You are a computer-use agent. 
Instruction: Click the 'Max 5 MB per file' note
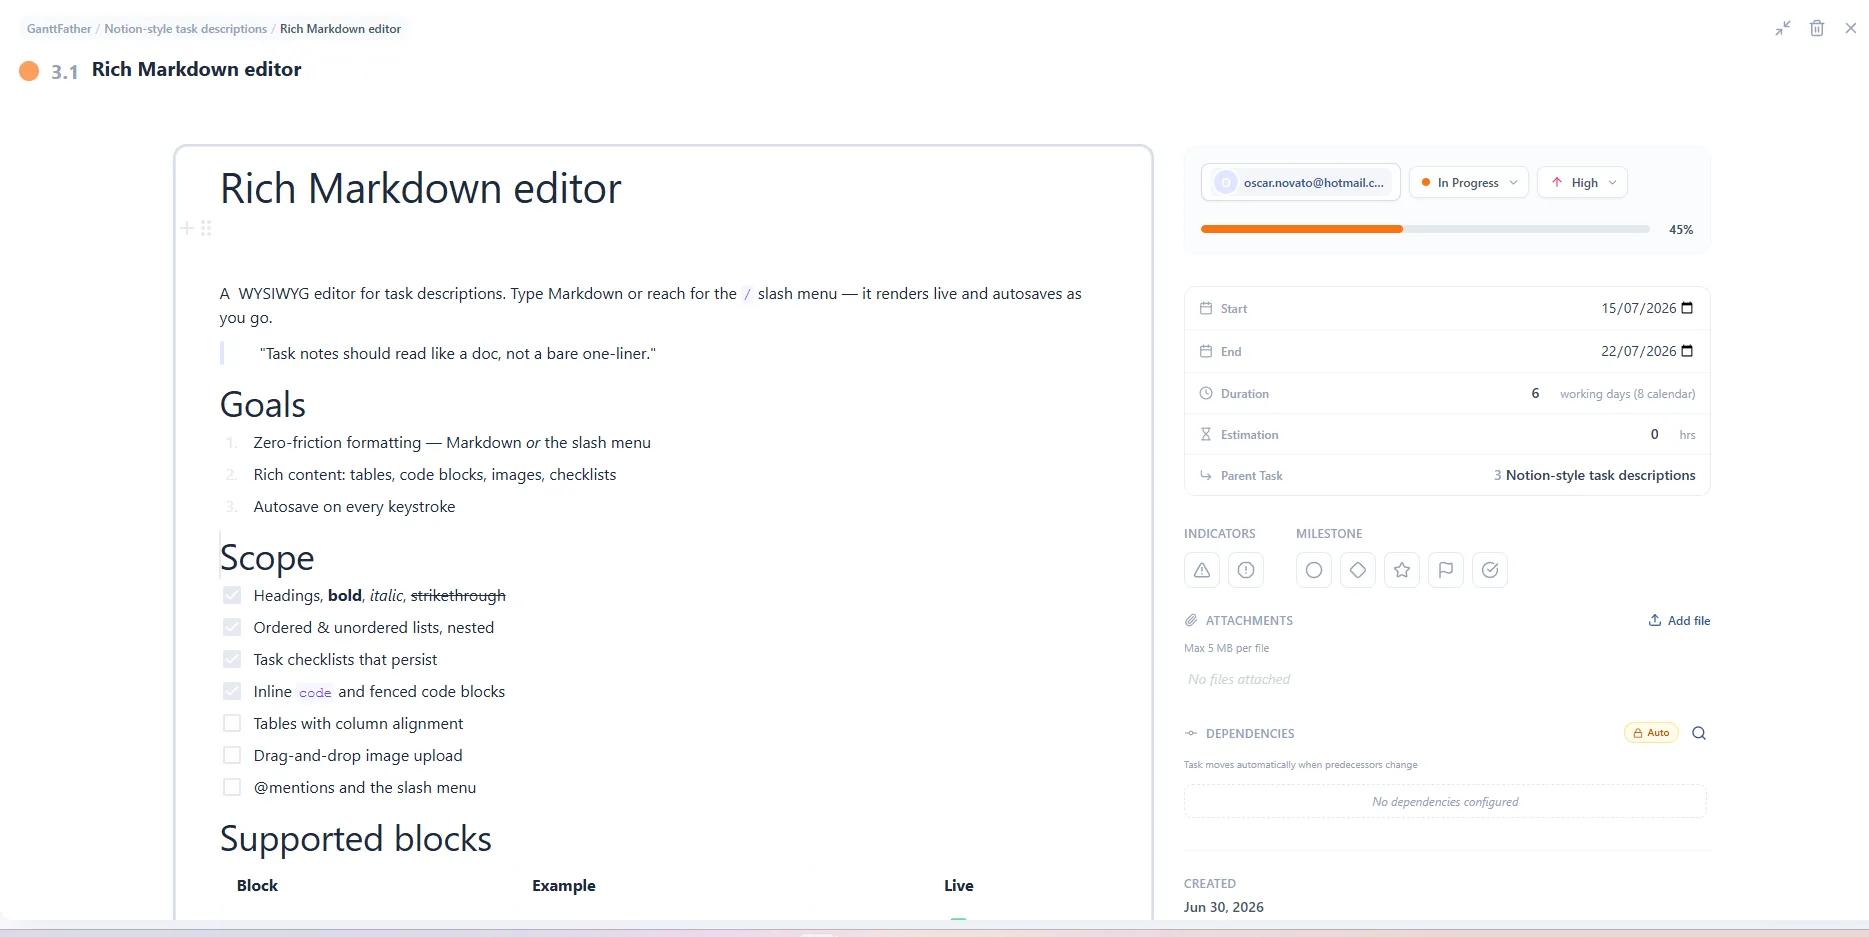(x=1226, y=648)
